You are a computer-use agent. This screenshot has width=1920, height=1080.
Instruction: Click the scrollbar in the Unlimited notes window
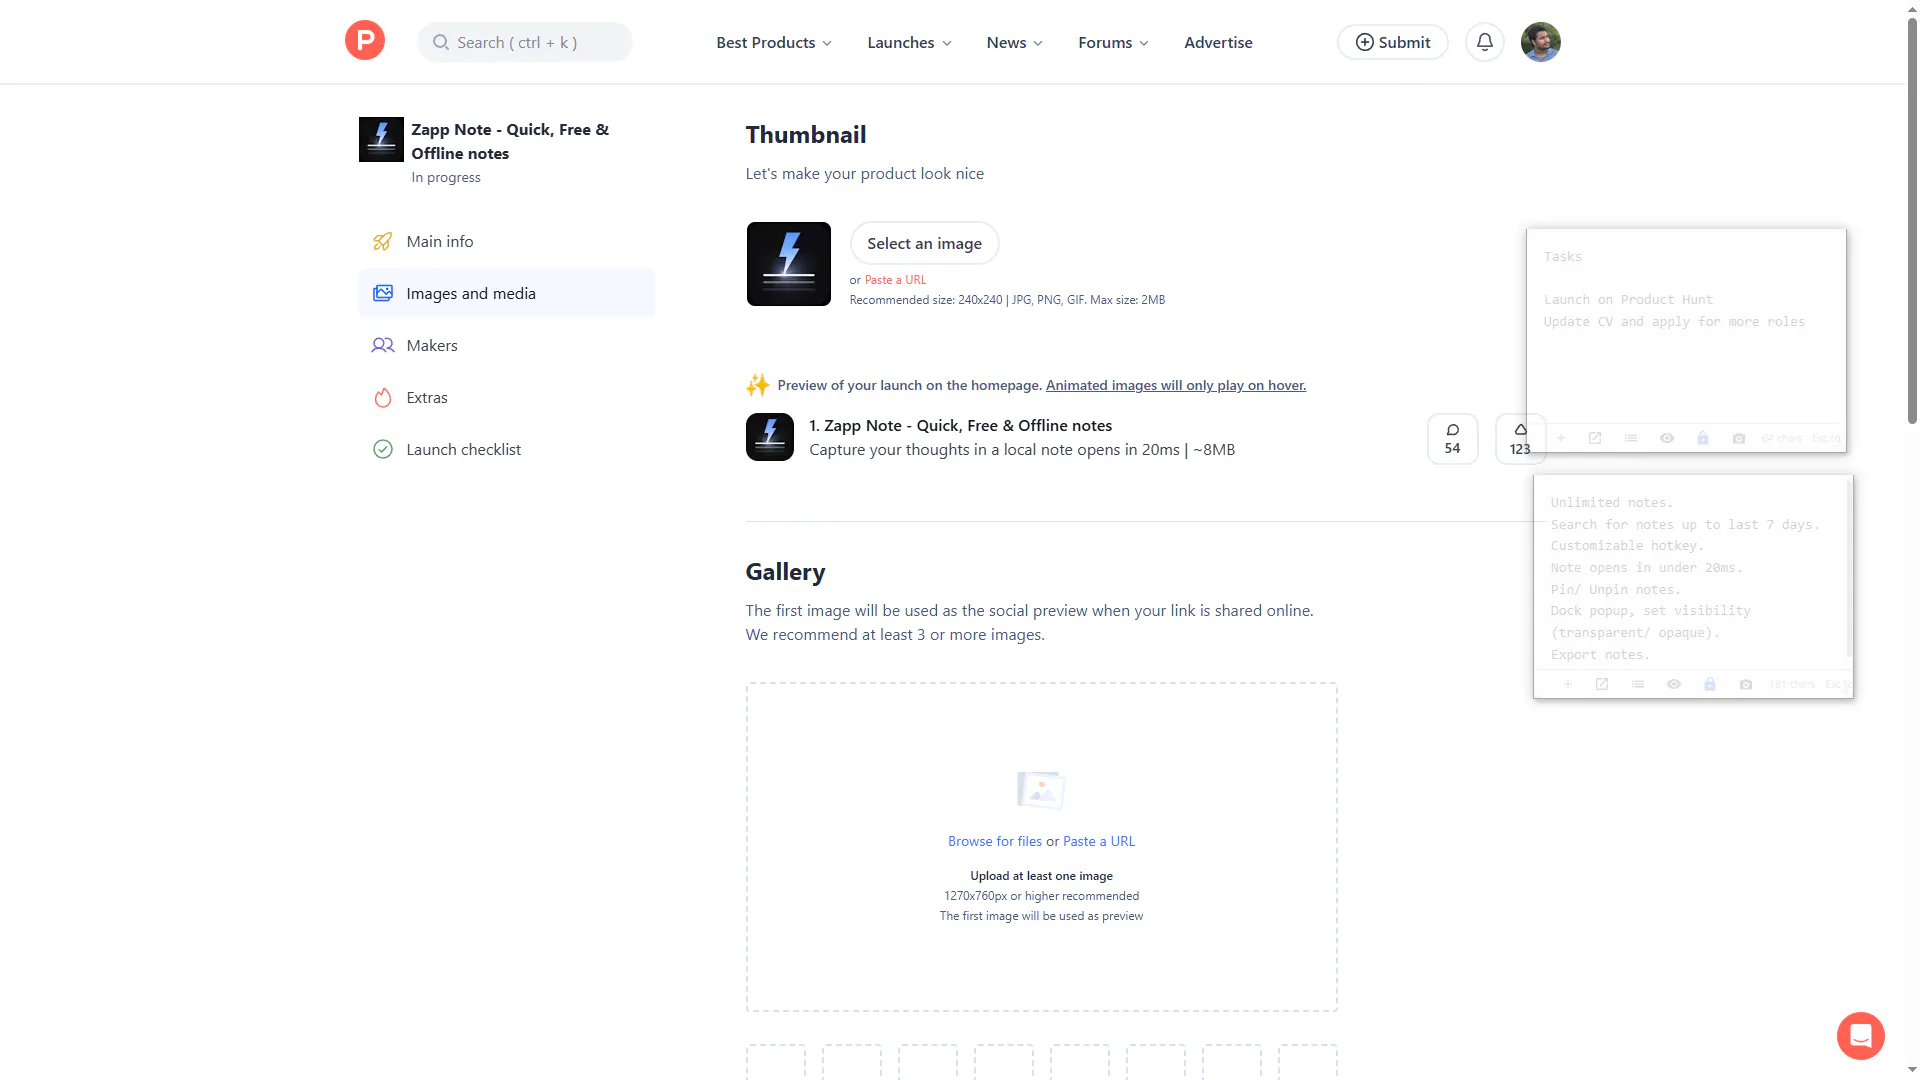(1849, 570)
